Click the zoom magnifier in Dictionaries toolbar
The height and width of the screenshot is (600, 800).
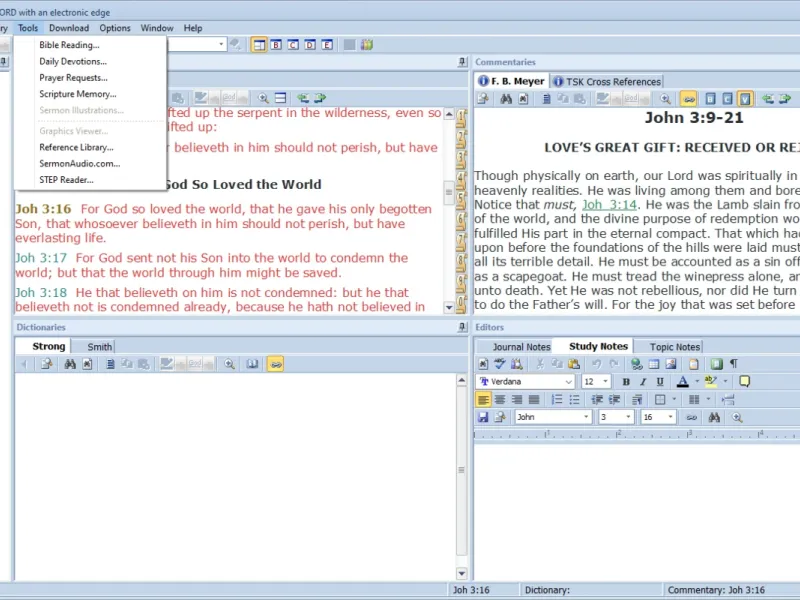click(x=229, y=364)
